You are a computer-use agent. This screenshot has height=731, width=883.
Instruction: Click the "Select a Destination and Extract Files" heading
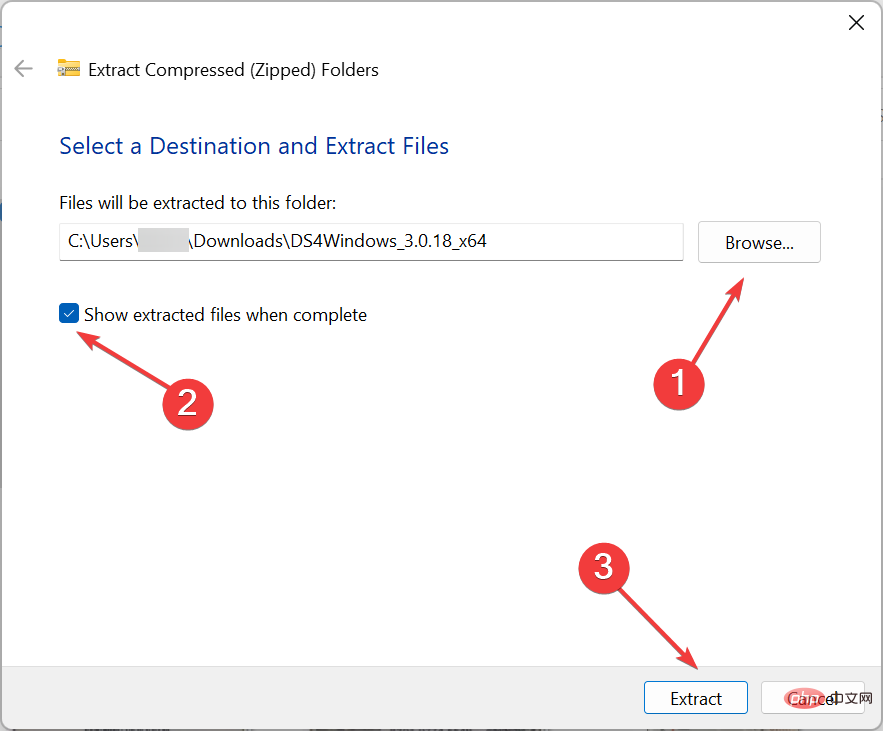254,146
